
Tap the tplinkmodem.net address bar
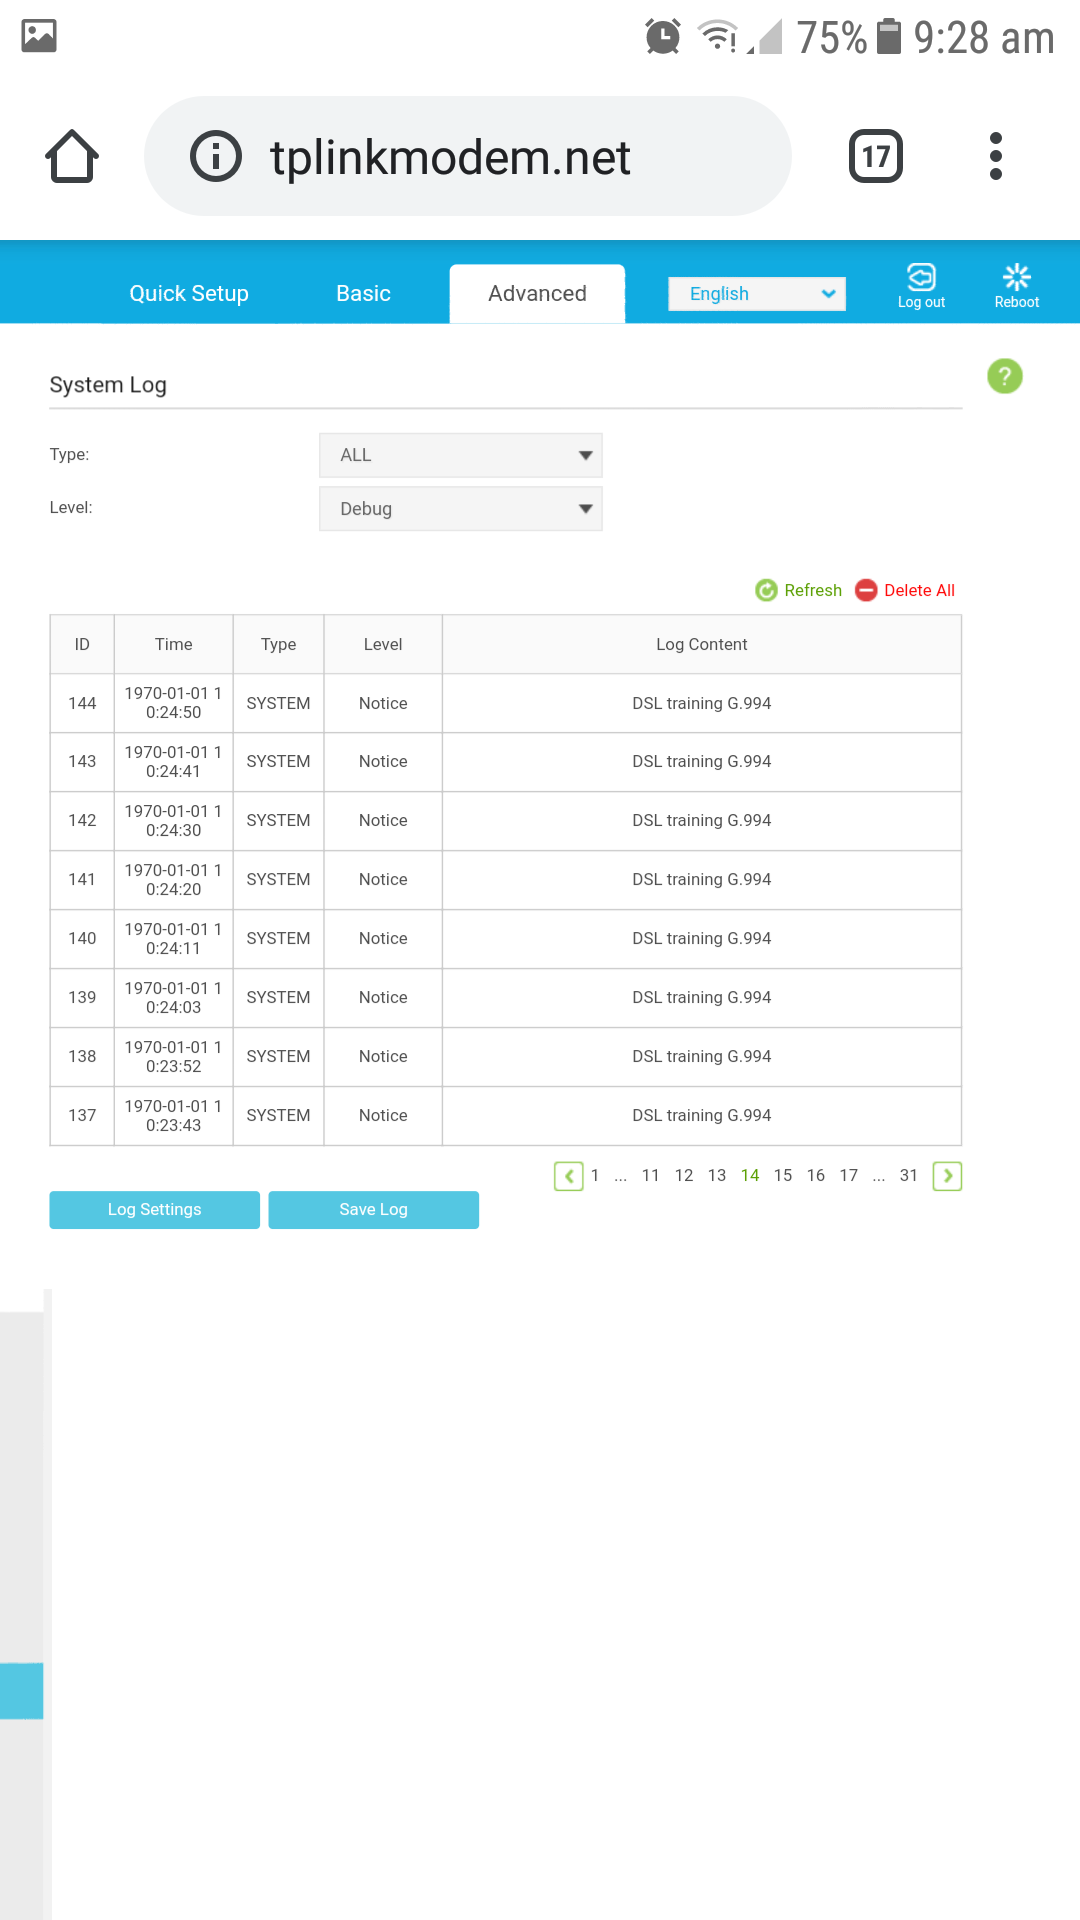(468, 156)
